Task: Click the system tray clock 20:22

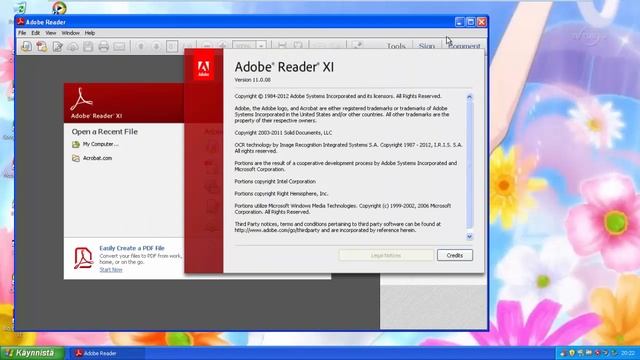Action: tap(628, 353)
